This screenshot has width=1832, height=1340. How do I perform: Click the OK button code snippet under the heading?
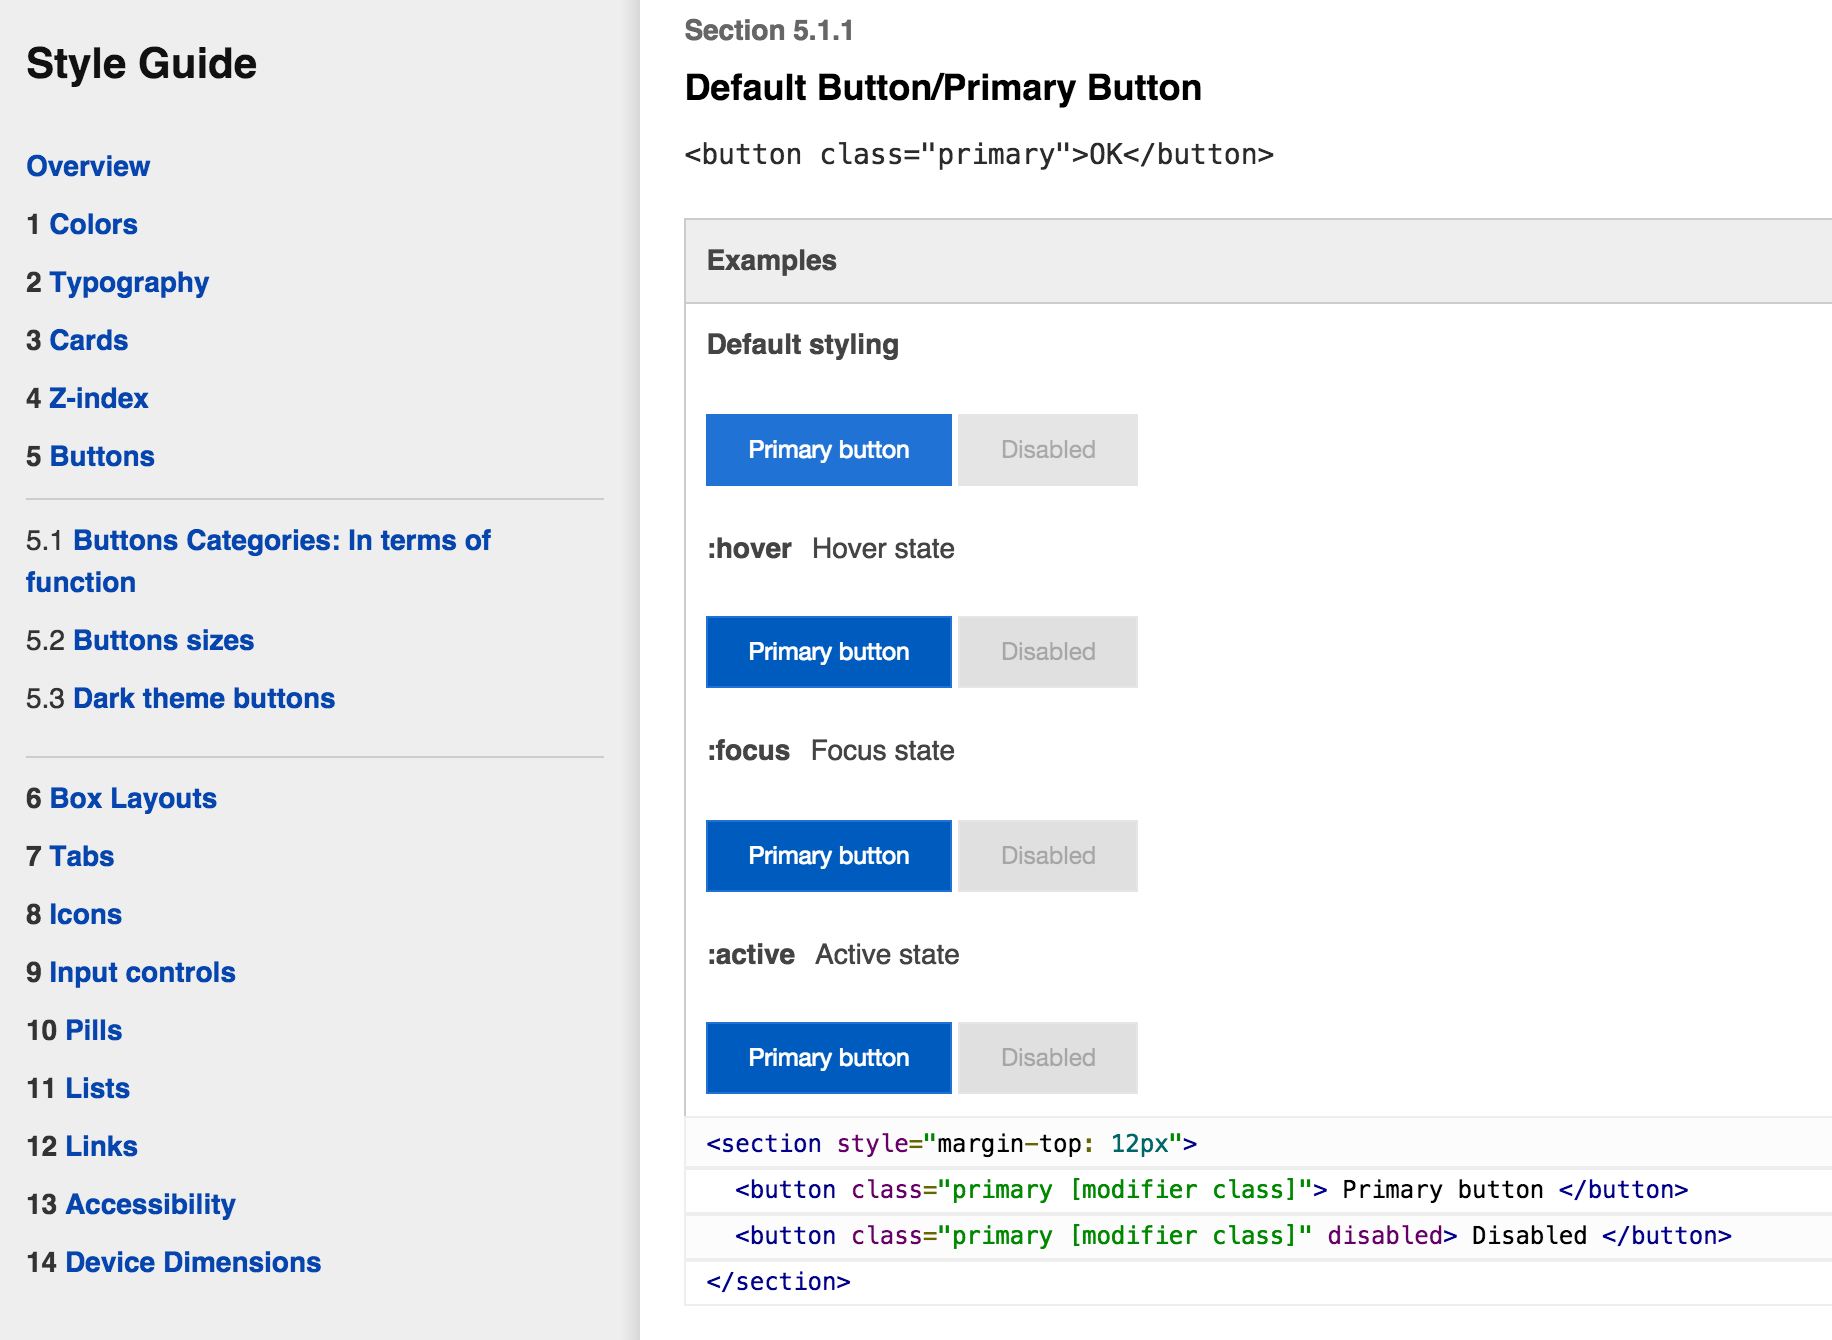pyautogui.click(x=979, y=155)
